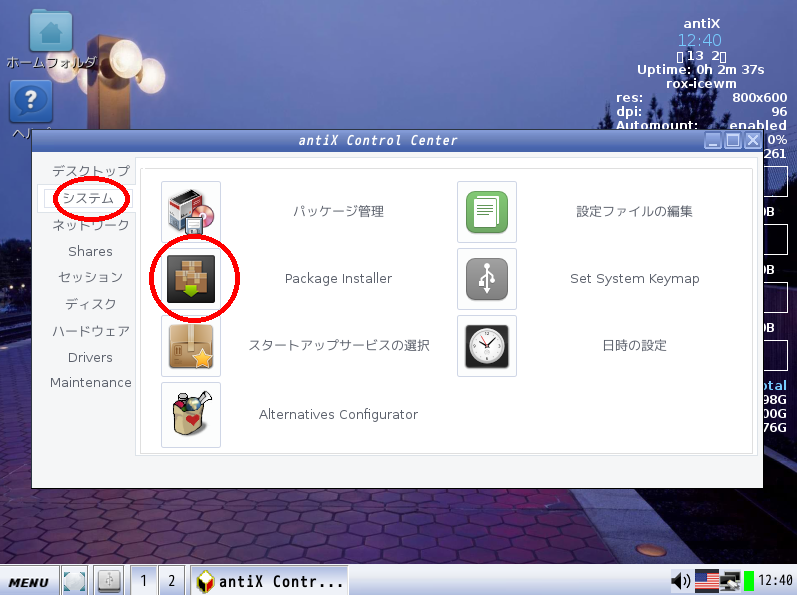Switch to the Drivers tab
Image resolution: width=797 pixels, height=595 pixels.
tap(90, 358)
